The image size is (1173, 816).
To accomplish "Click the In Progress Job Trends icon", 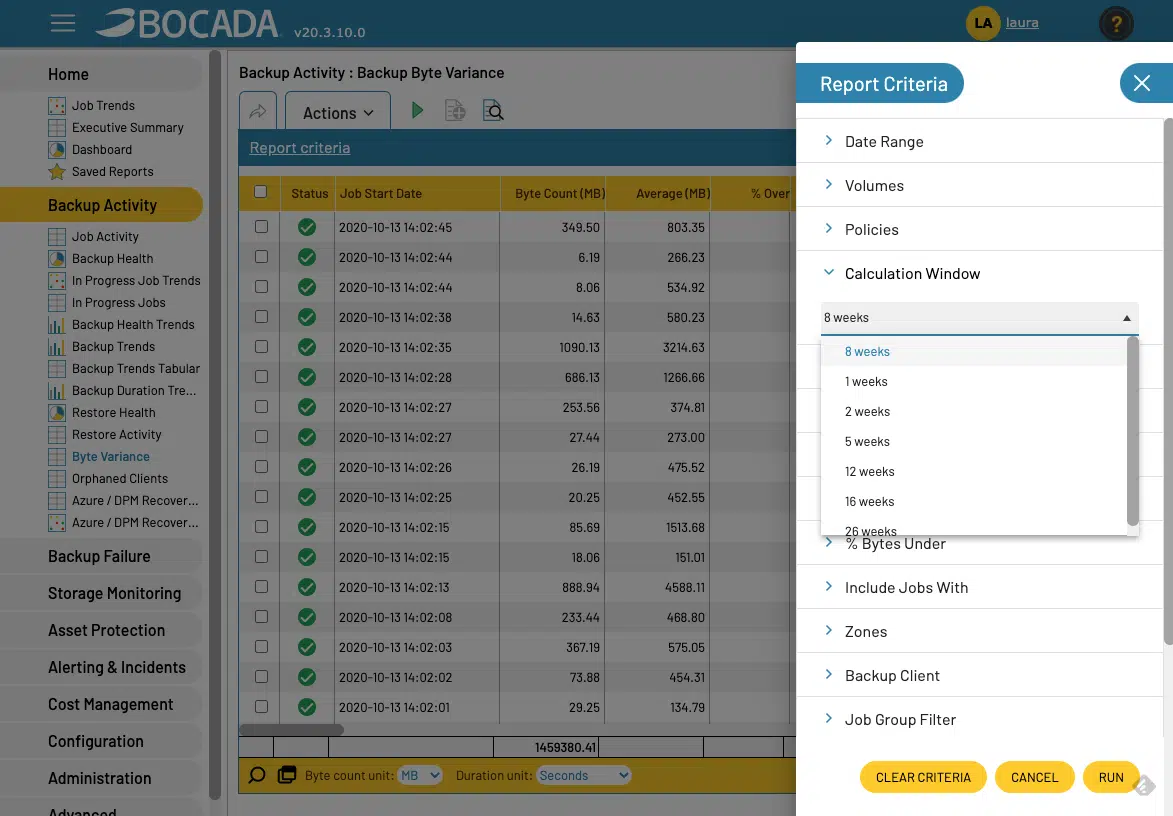I will click(57, 280).
